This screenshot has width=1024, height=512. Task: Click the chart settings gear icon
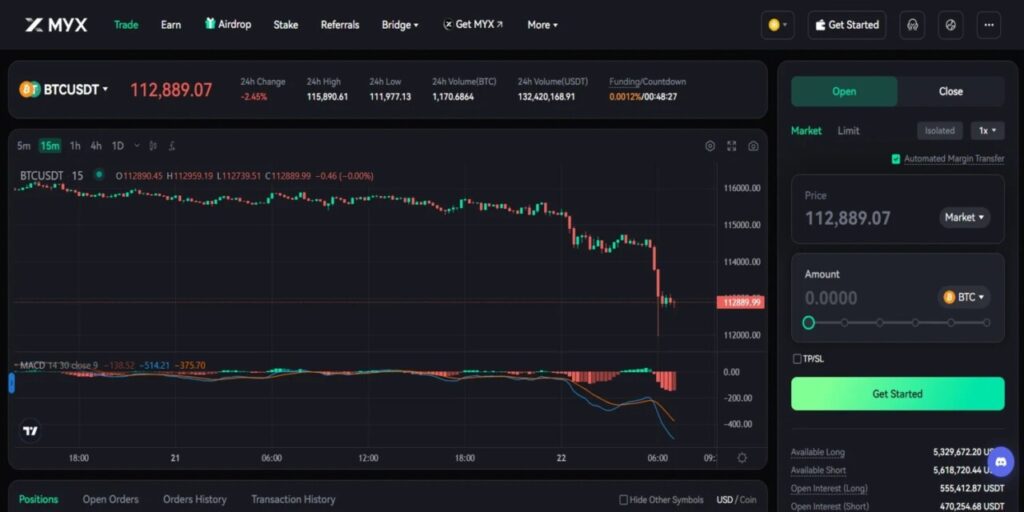tap(710, 146)
